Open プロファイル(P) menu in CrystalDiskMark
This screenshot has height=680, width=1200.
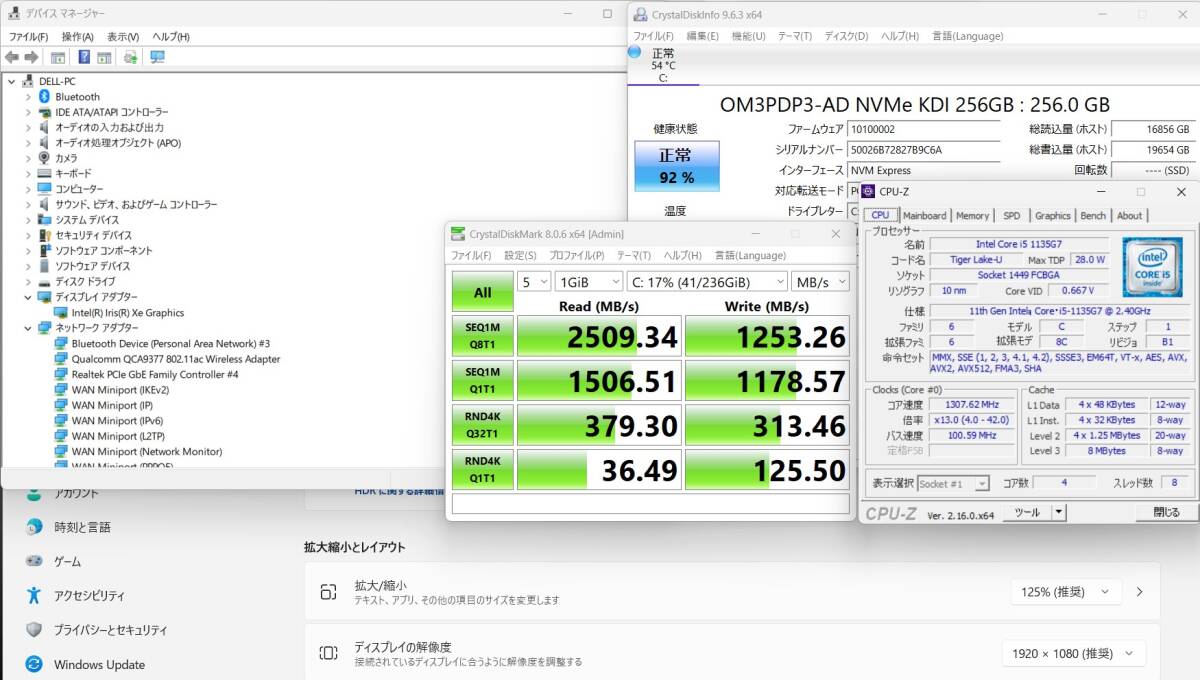point(577,255)
